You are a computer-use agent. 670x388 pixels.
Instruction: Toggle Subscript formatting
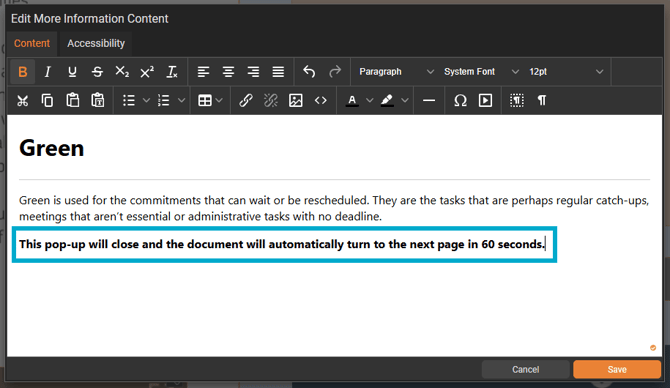(x=122, y=72)
